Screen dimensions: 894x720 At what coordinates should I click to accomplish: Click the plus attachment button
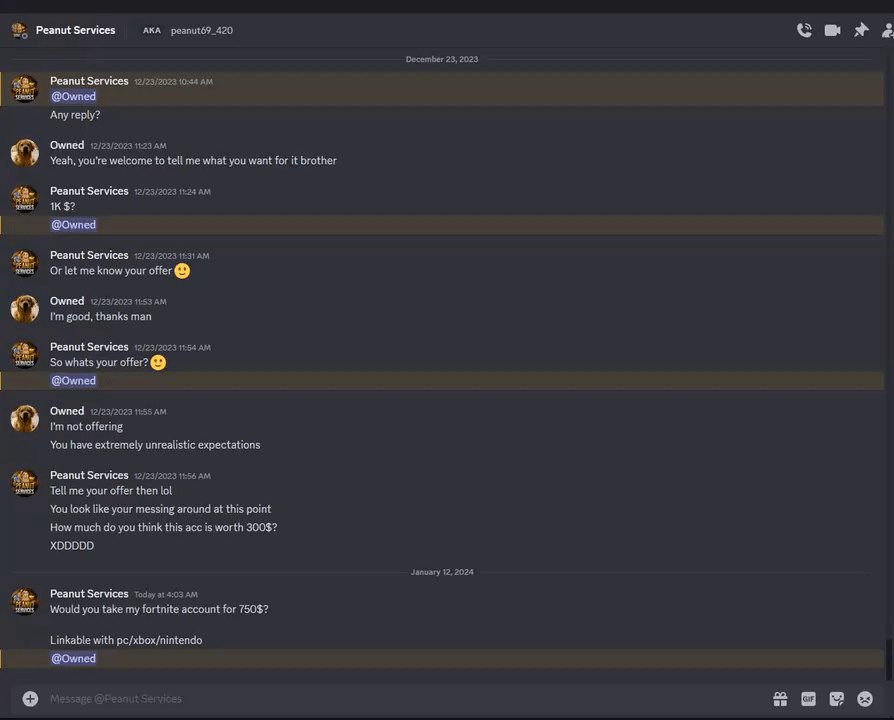[x=30, y=698]
